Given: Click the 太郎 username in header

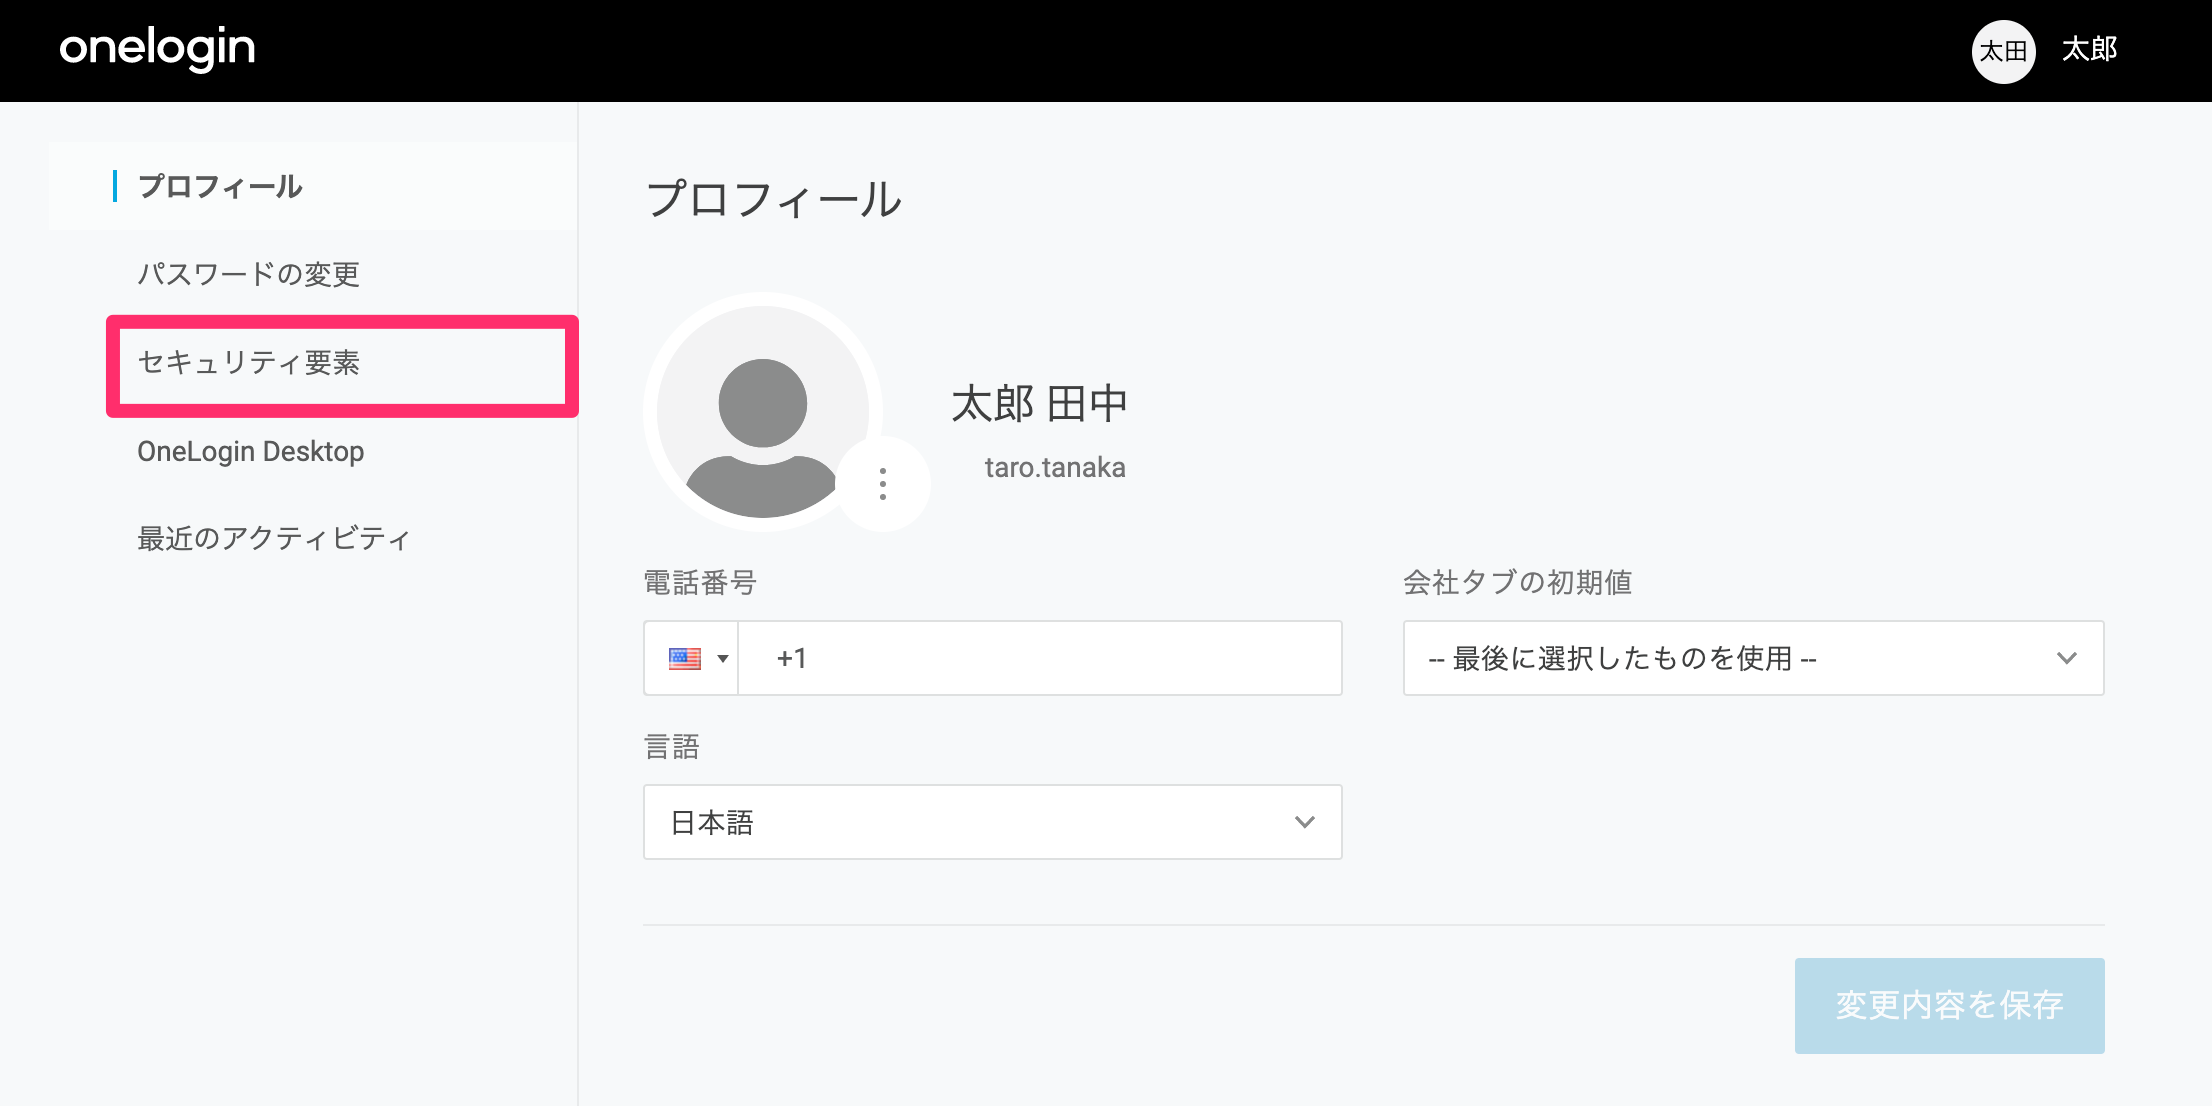Looking at the screenshot, I should 2089,49.
